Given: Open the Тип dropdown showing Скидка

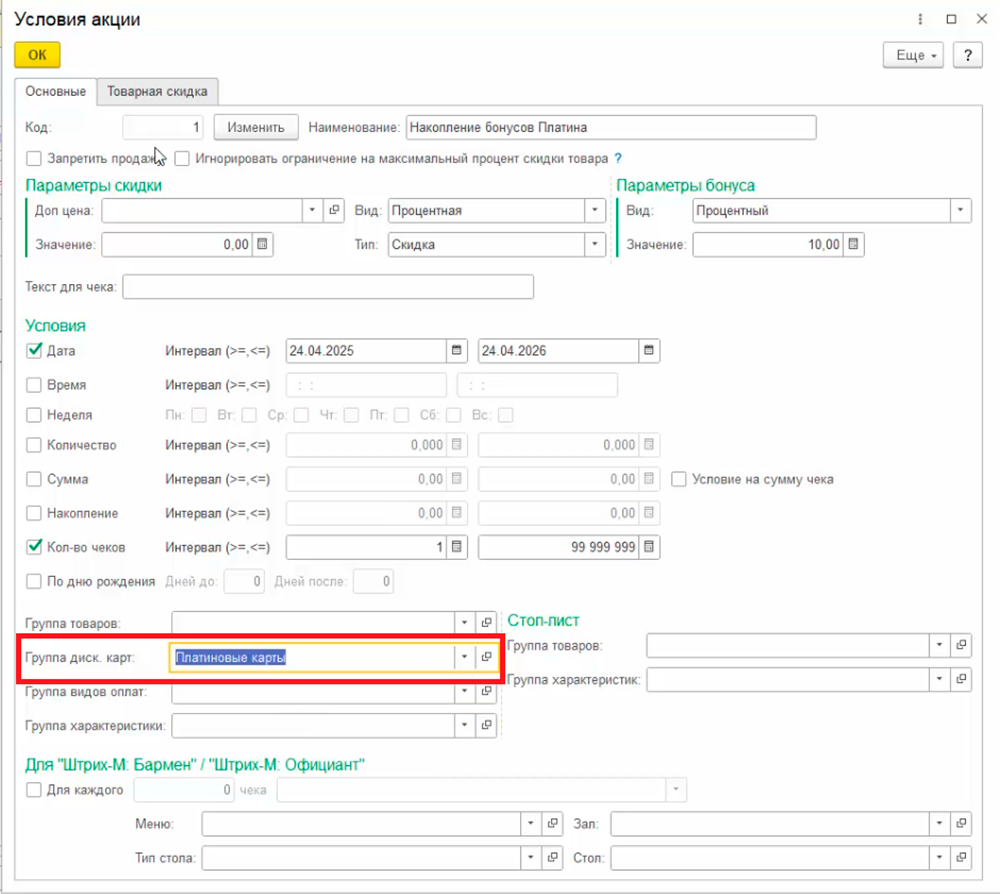Looking at the screenshot, I should click(595, 245).
